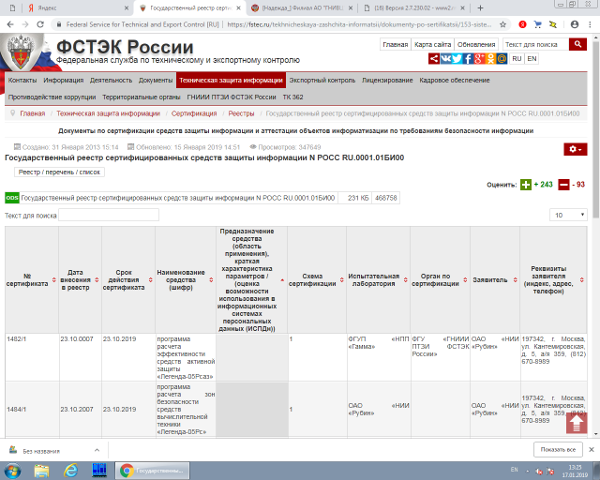Open the Кадровое обеспечение menu item
The height and width of the screenshot is (480, 600).
(455, 80)
